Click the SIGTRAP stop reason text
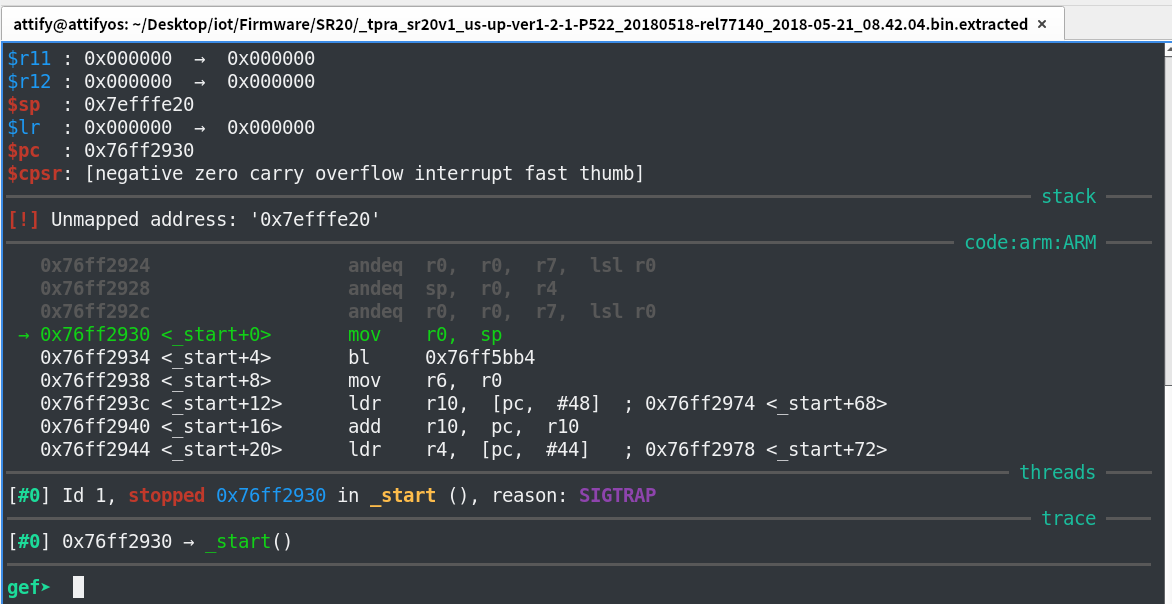Screen dimensions: 1172x604 click(x=617, y=496)
